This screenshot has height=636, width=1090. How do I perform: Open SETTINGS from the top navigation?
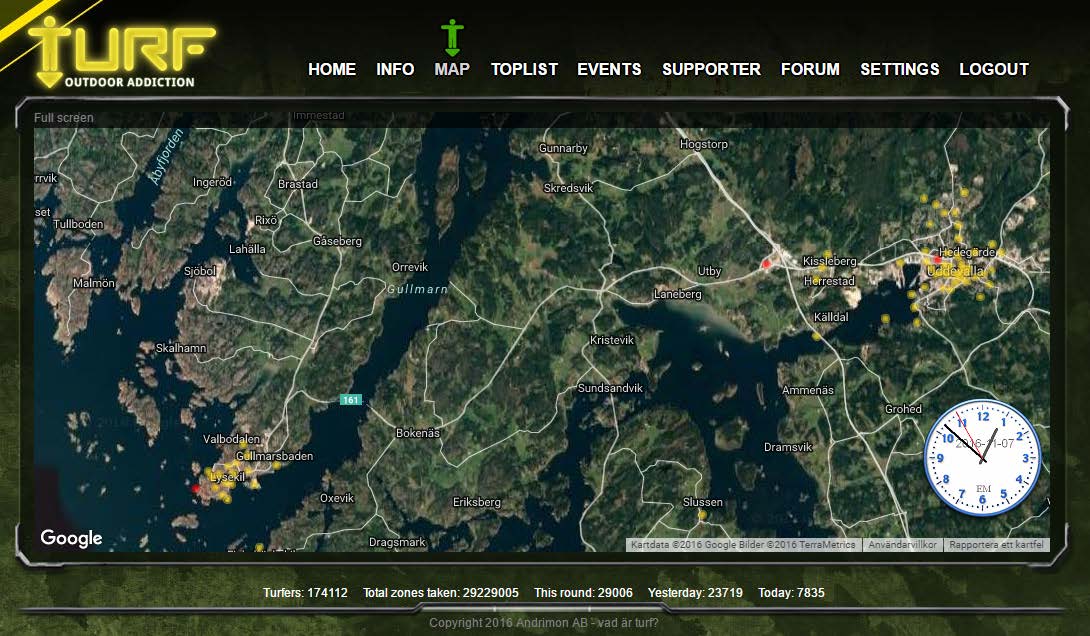coord(900,70)
